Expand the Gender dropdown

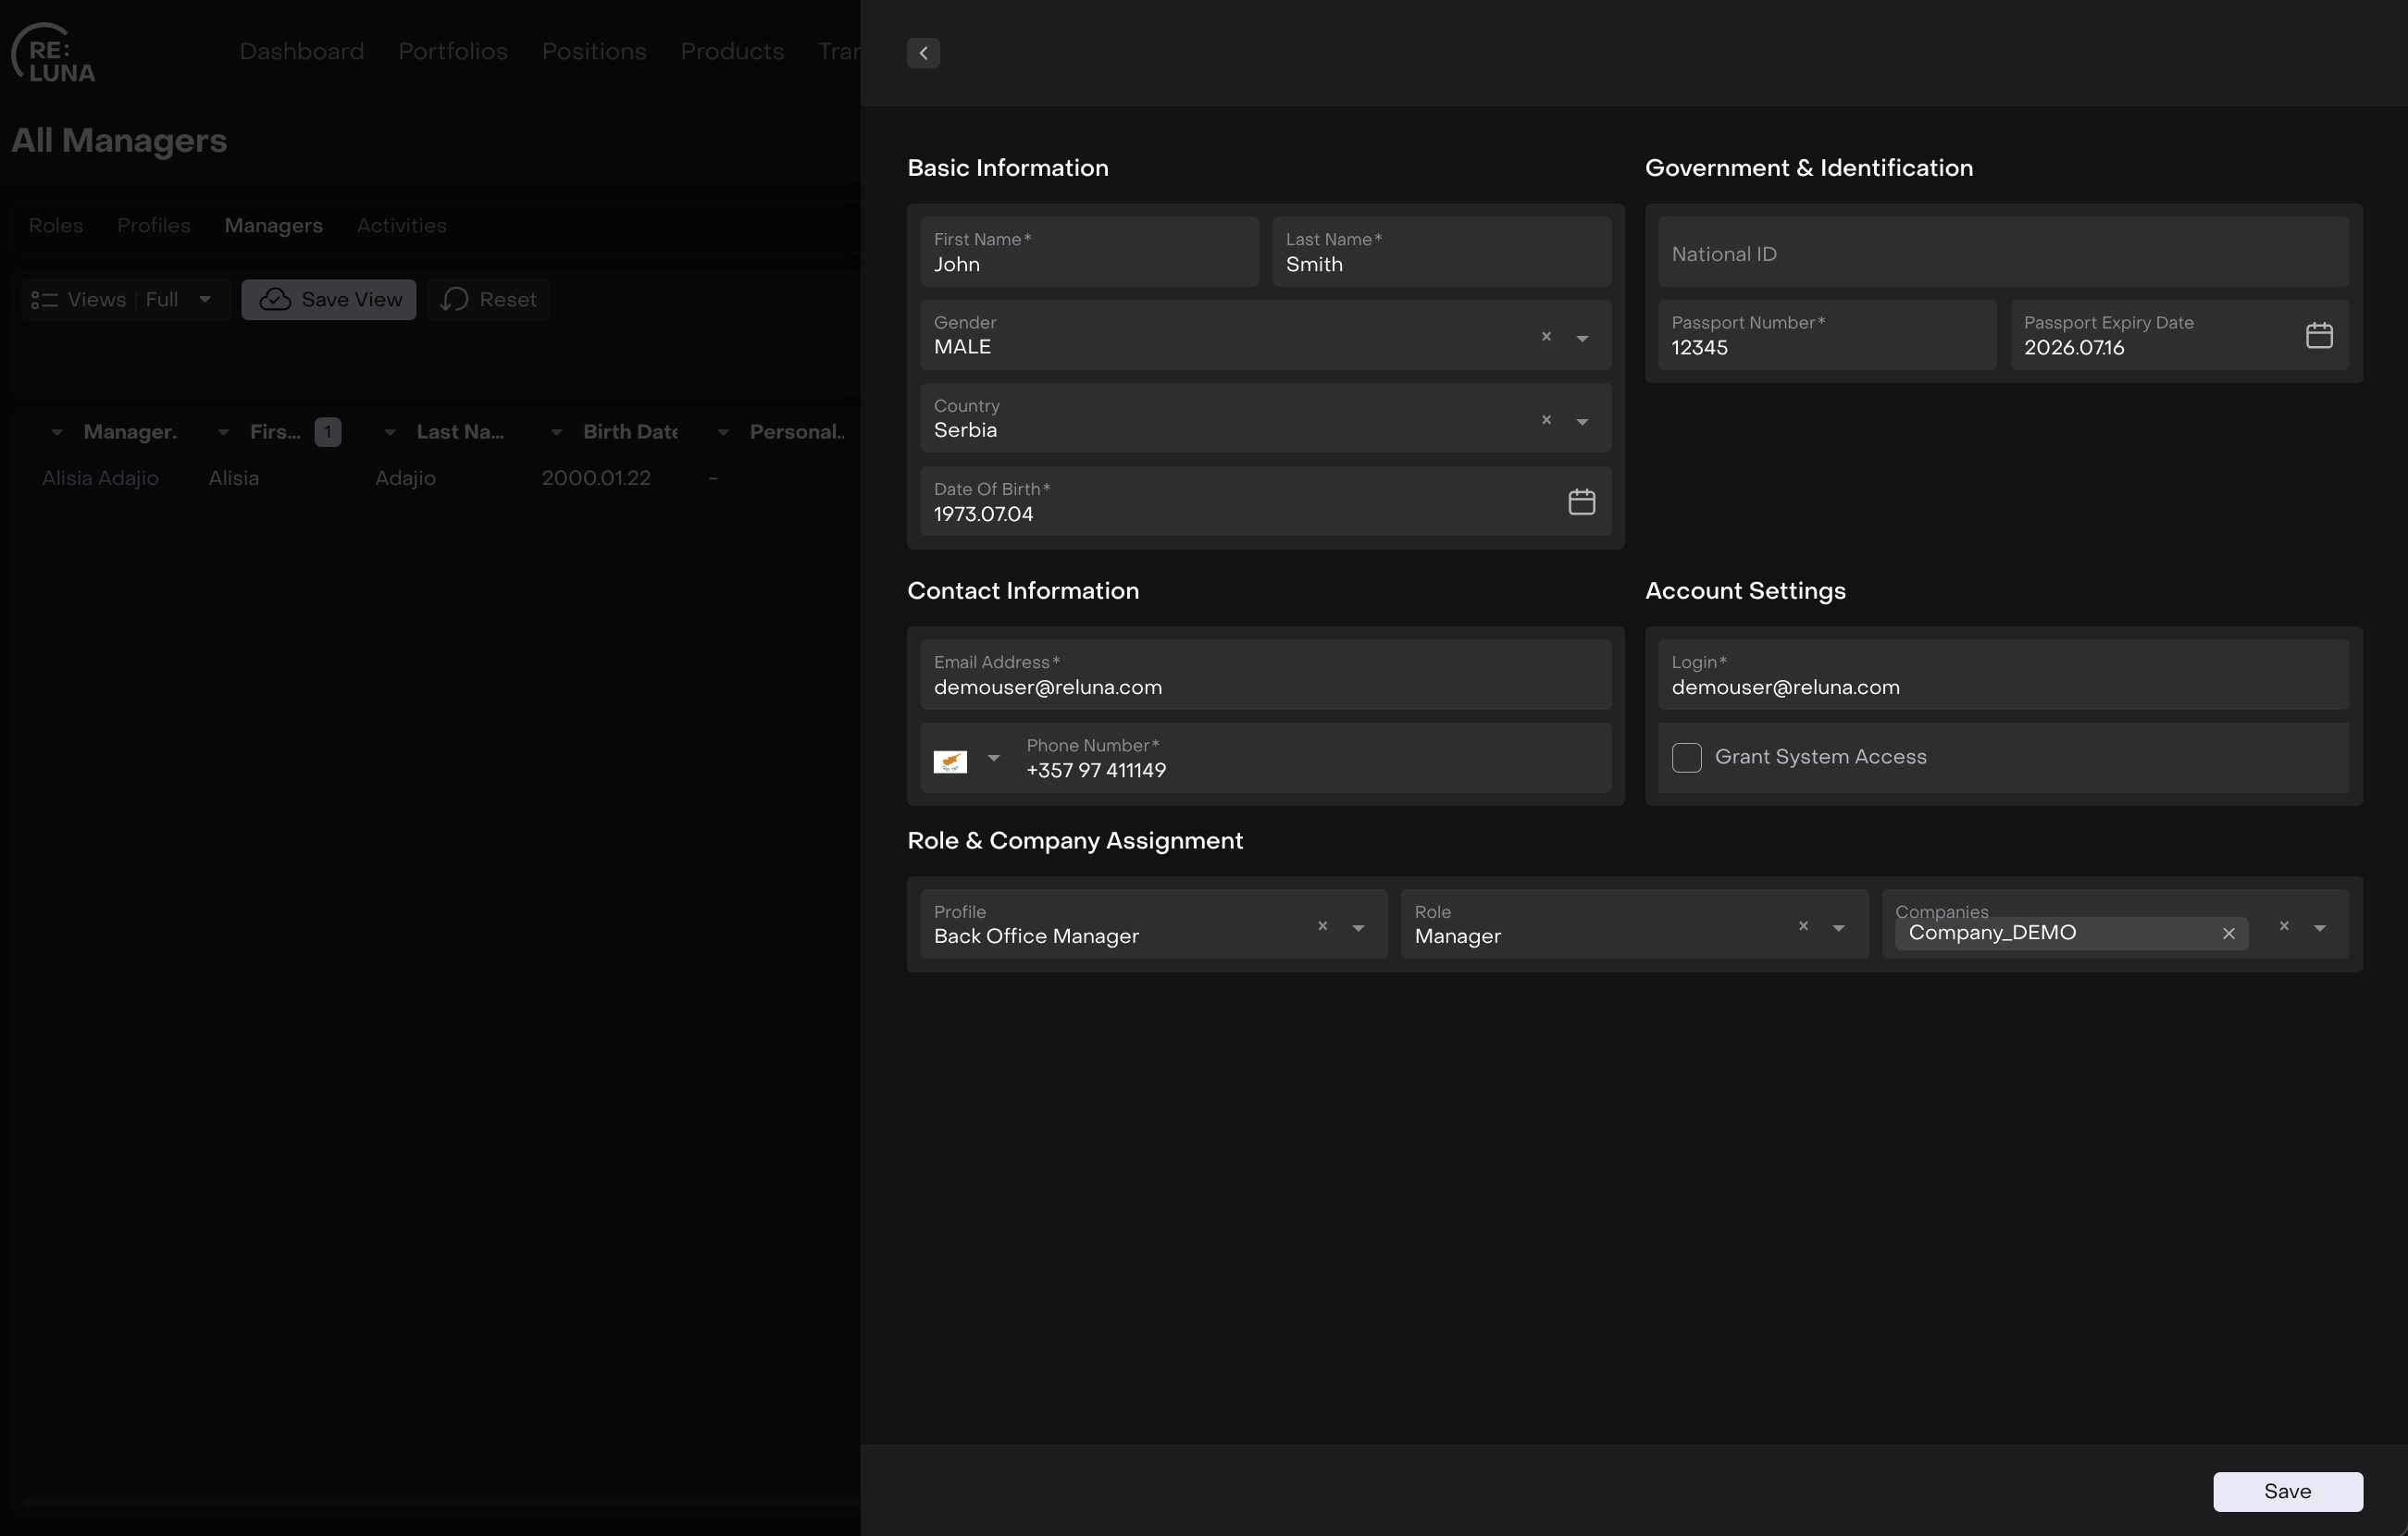pyautogui.click(x=1582, y=339)
